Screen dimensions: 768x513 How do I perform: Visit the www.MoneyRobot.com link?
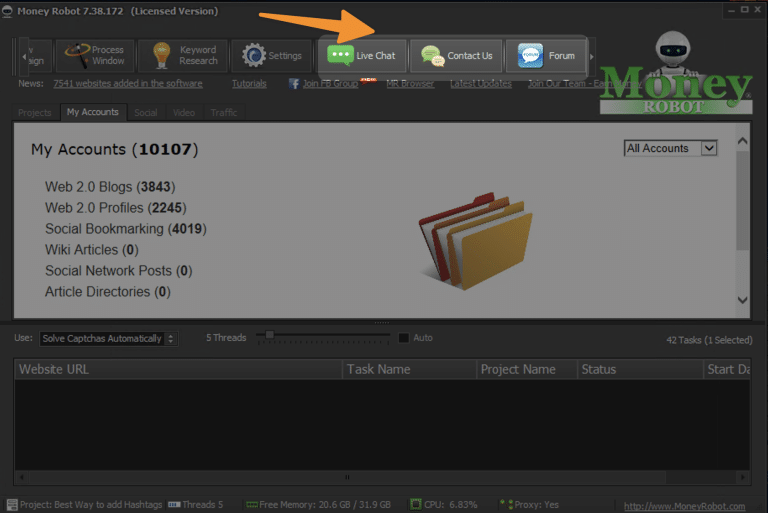point(684,506)
